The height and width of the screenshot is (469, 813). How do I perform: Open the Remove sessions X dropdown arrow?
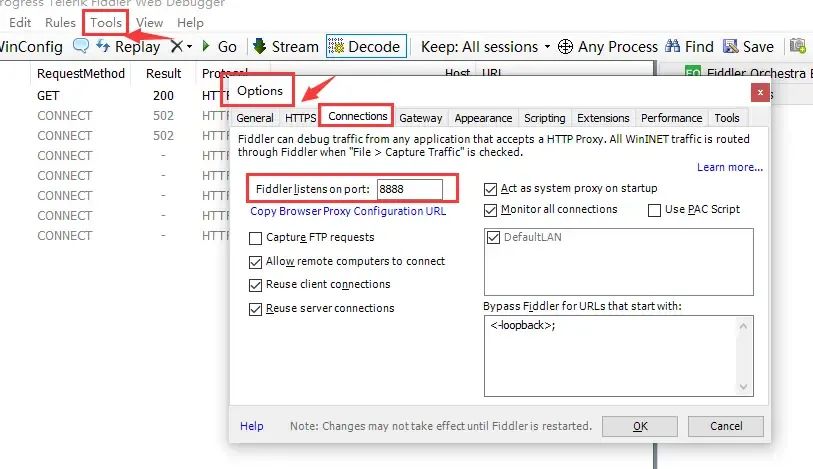189,47
